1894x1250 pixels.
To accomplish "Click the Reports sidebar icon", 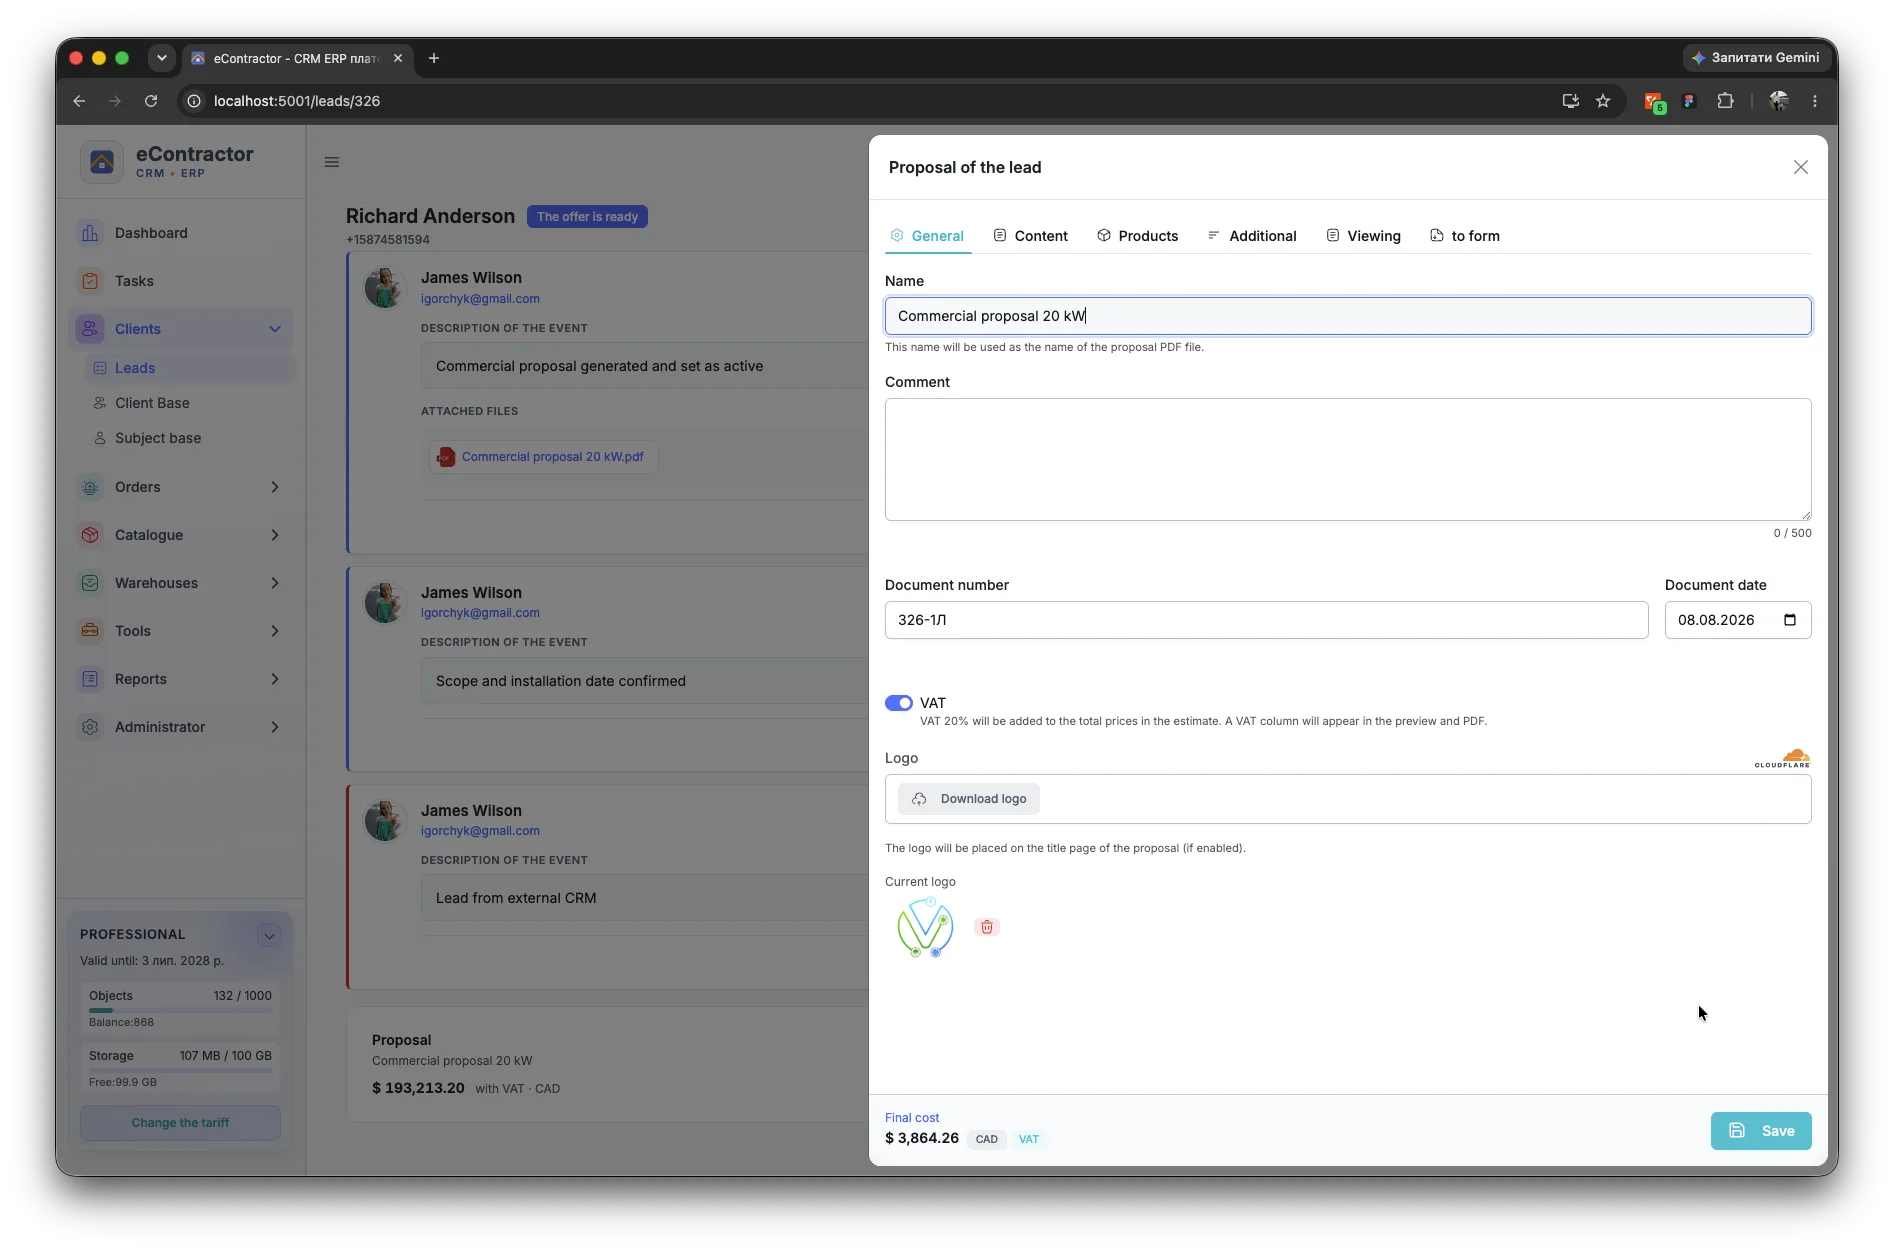I will 90,679.
